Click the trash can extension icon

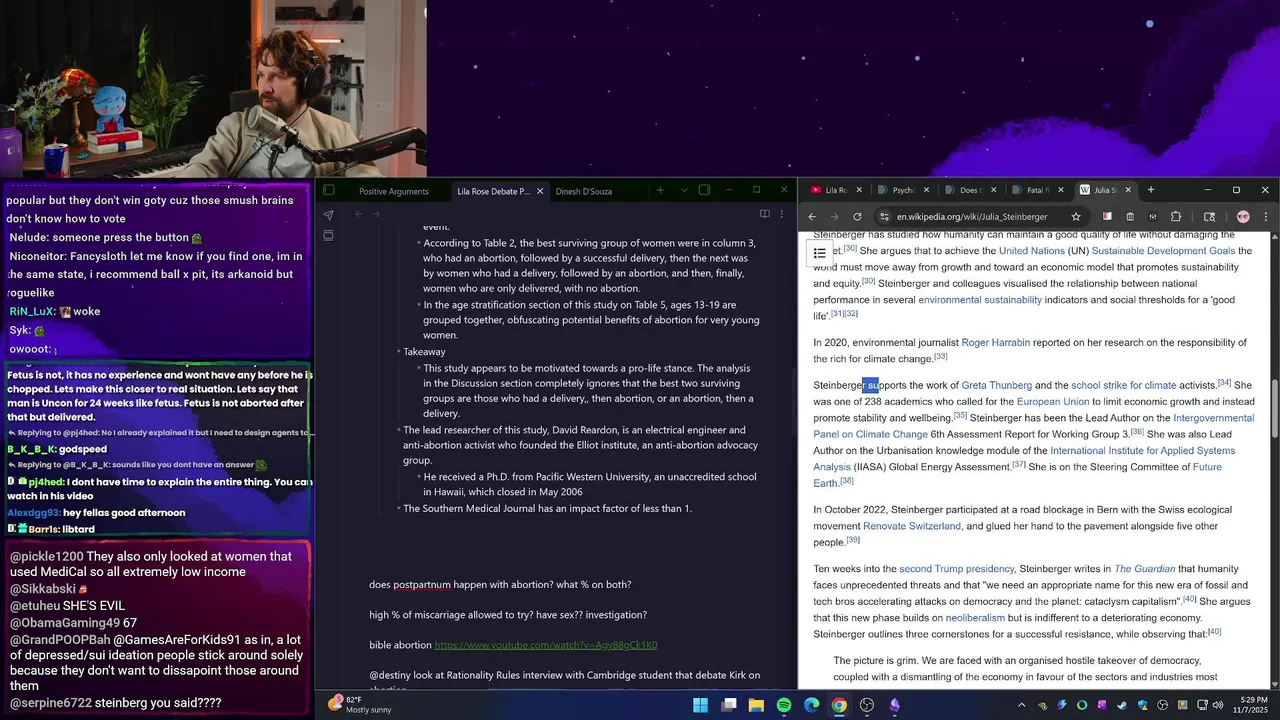[x=1130, y=216]
